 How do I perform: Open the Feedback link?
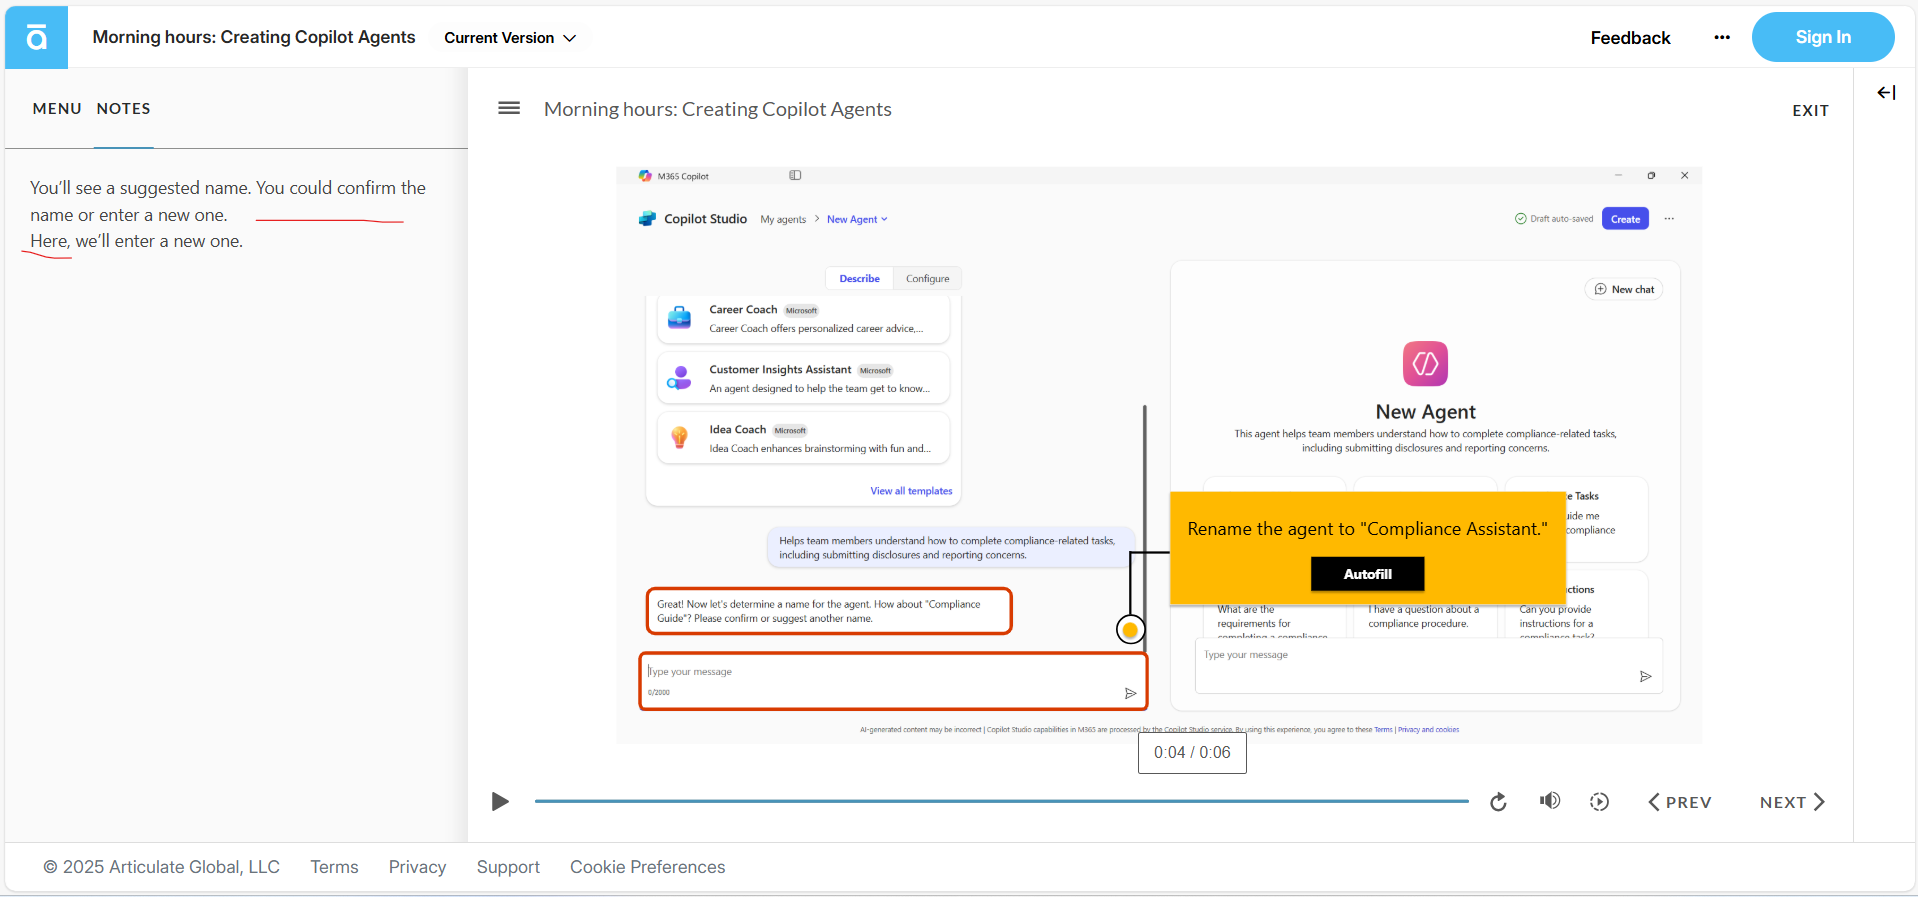click(1630, 38)
